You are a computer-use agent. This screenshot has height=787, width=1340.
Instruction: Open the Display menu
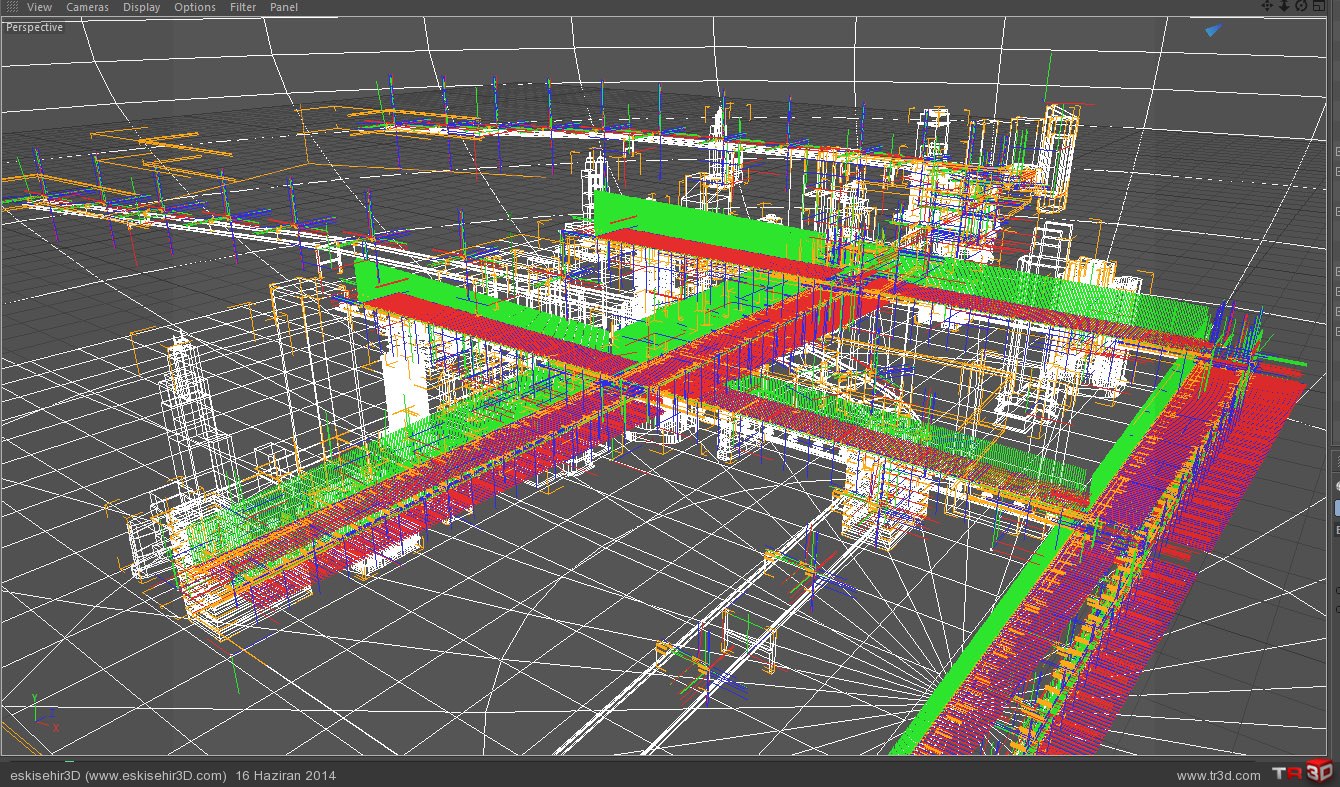(142, 7)
